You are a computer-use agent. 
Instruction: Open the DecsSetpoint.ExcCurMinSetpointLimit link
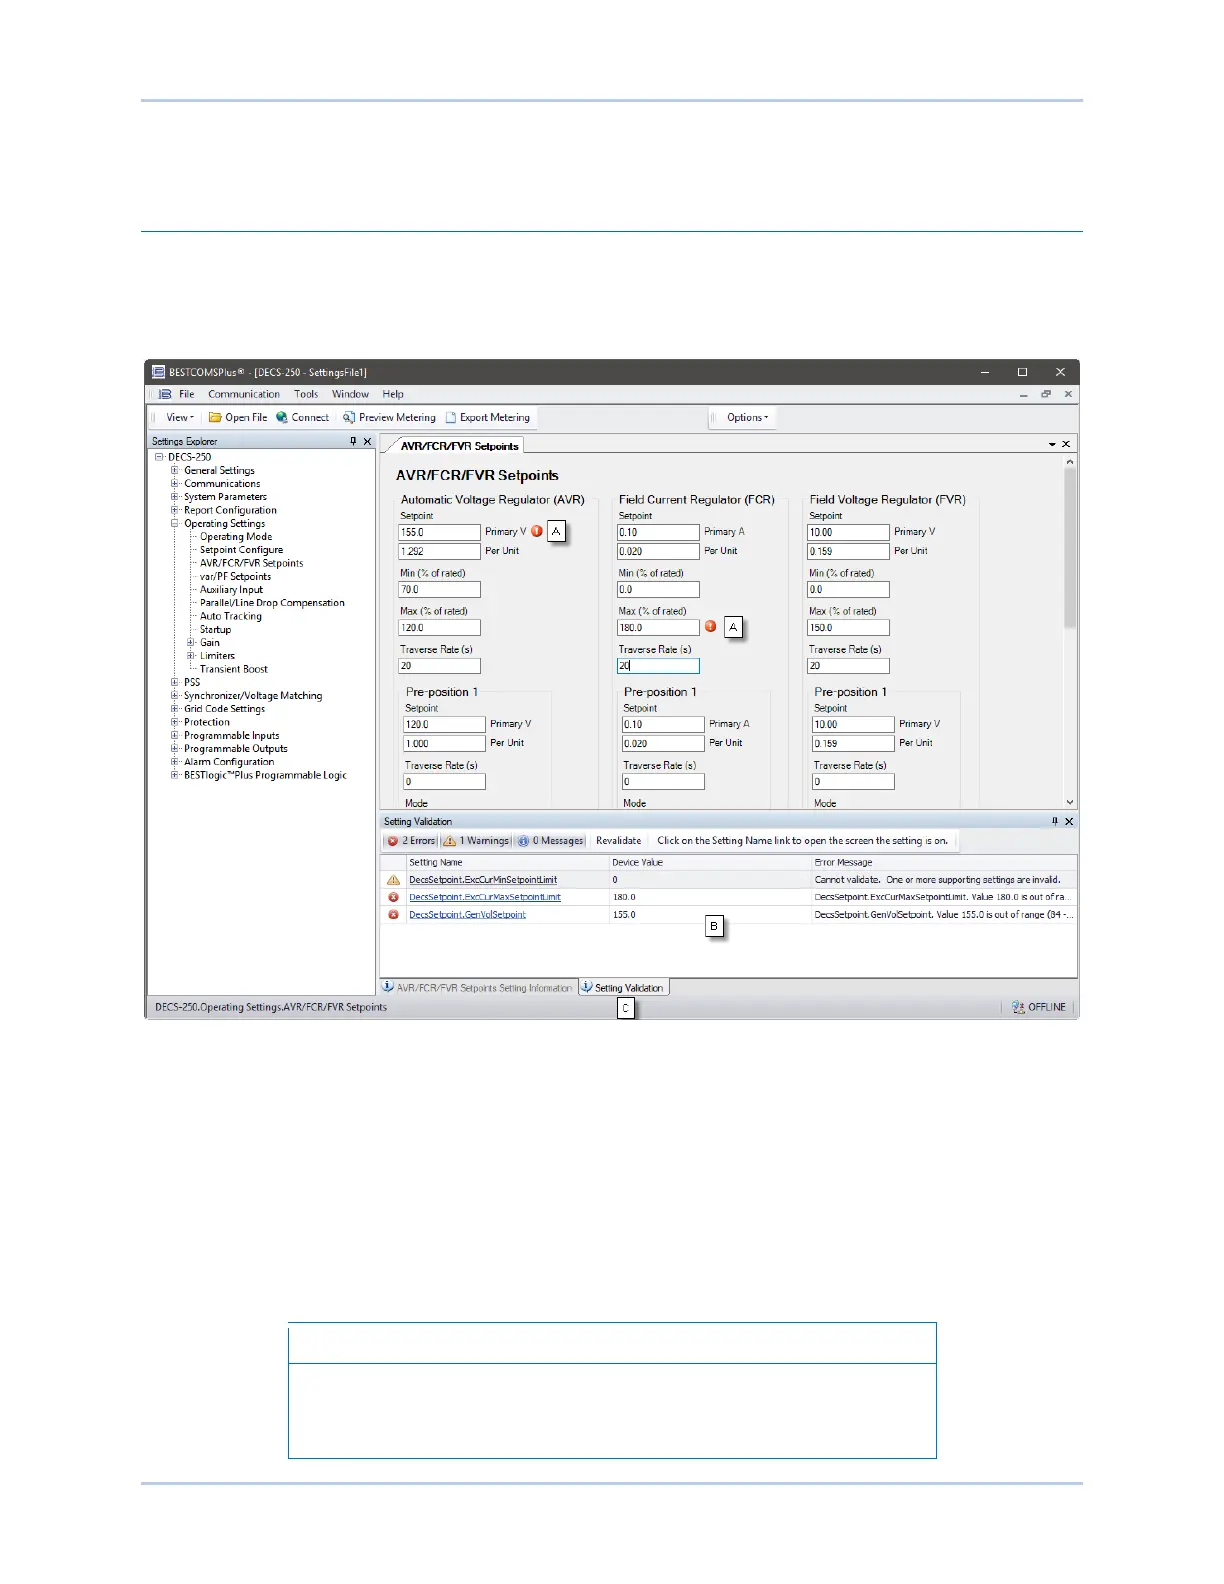point(483,880)
